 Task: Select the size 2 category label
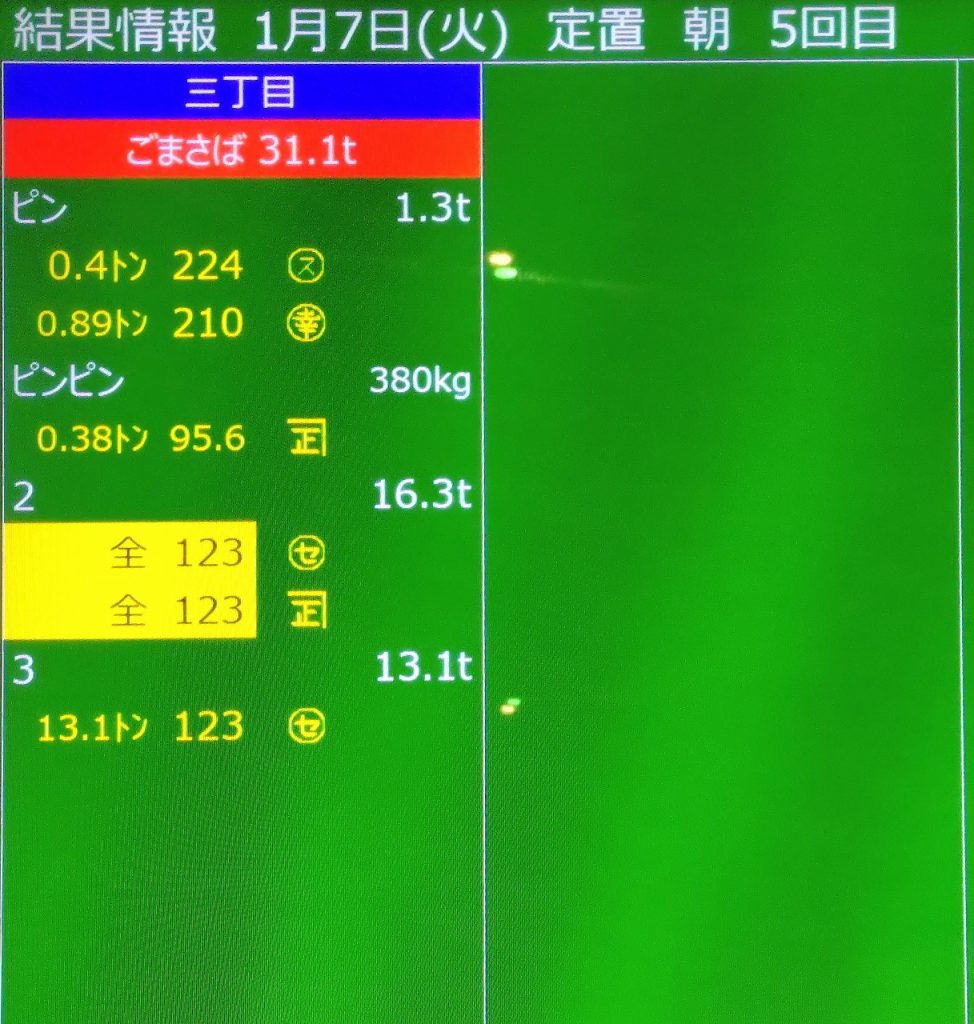(22, 497)
